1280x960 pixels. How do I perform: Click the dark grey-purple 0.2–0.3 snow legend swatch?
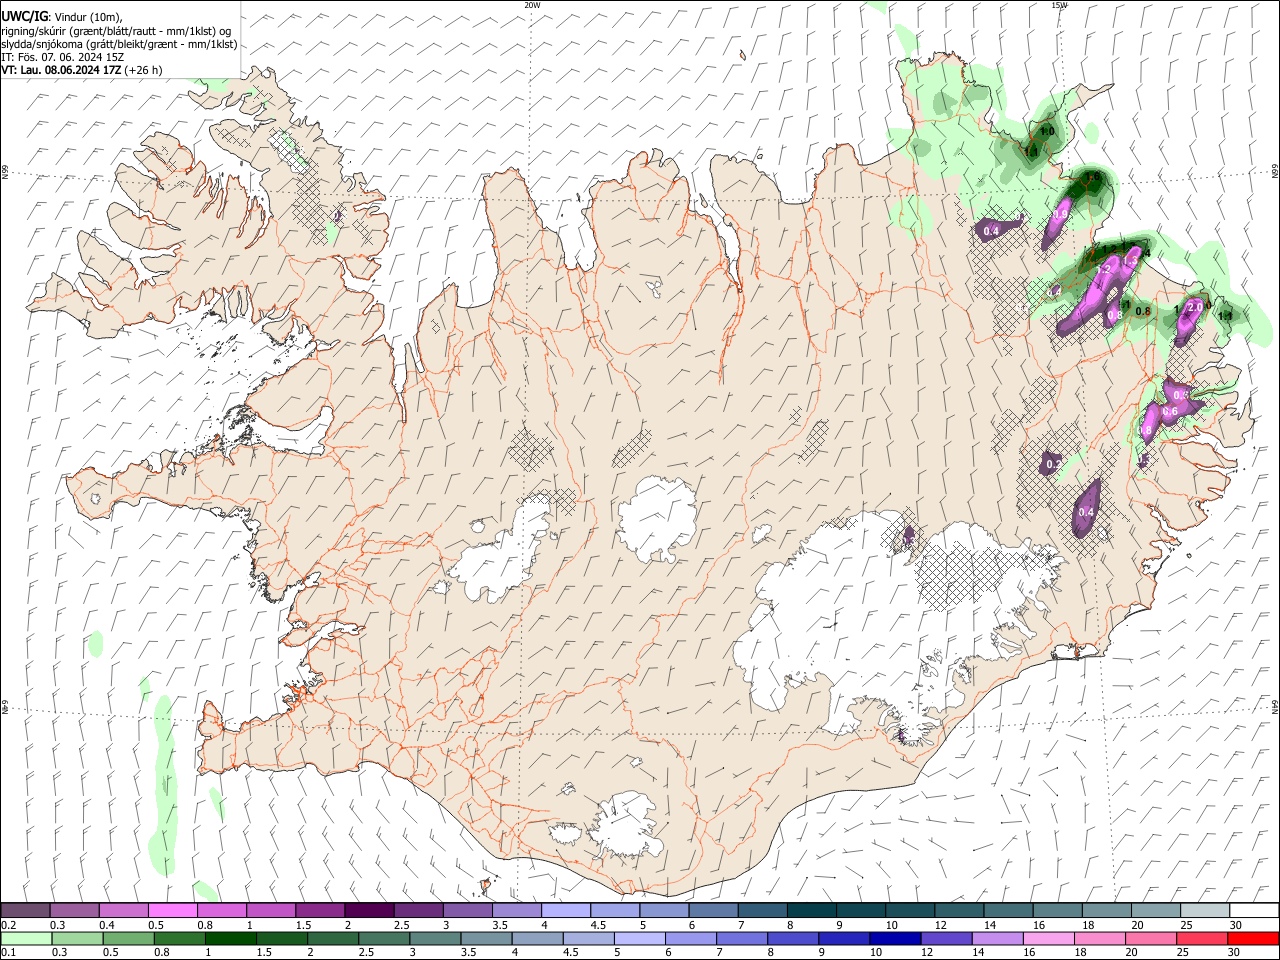(25, 910)
